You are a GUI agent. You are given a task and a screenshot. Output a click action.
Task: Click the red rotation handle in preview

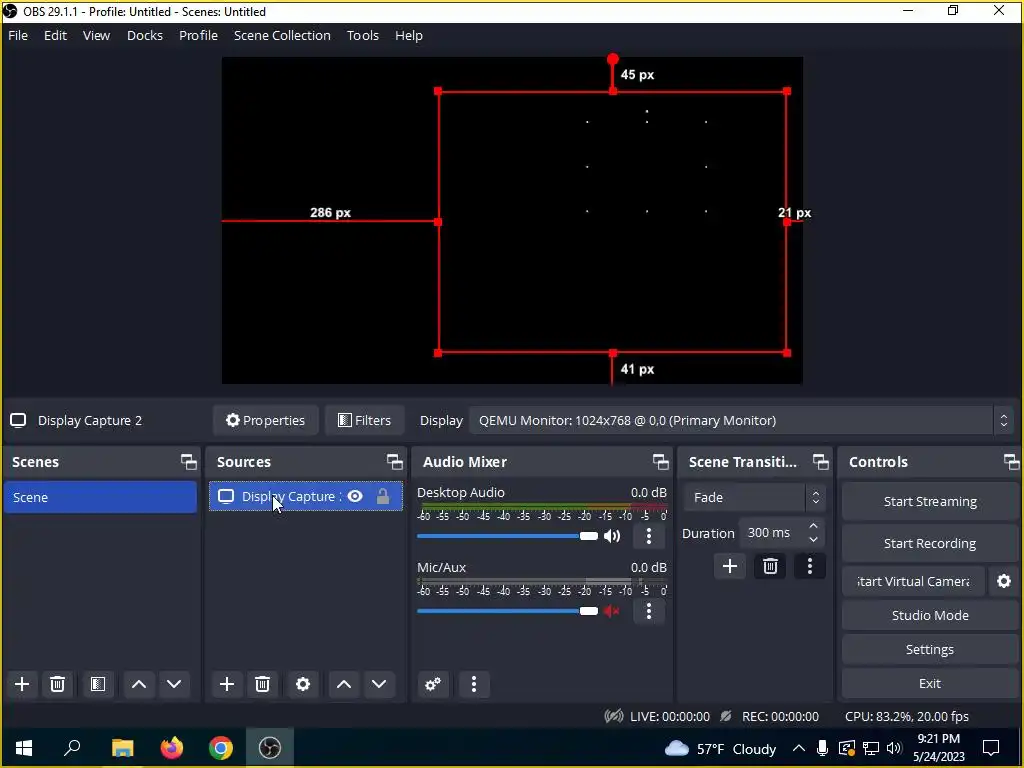point(613,59)
